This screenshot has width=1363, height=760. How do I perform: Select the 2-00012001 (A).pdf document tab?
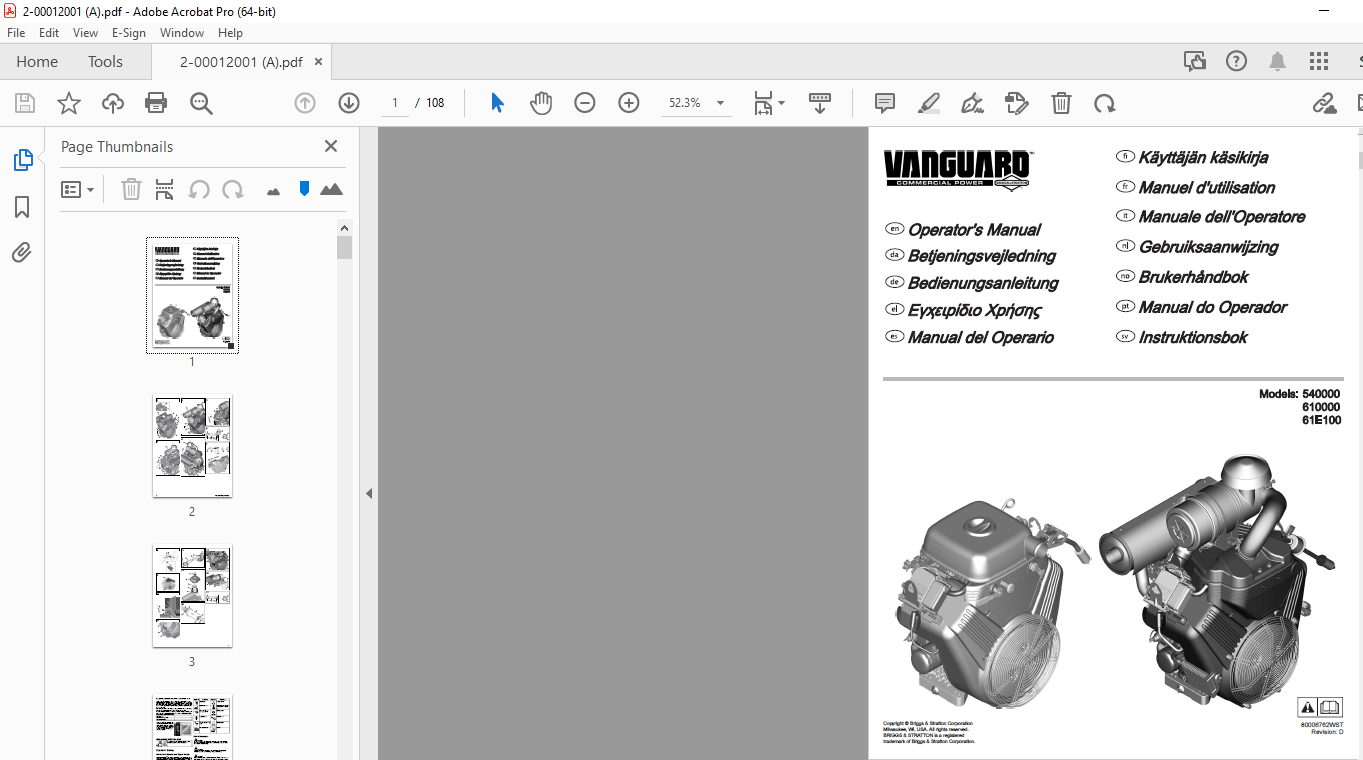(241, 62)
